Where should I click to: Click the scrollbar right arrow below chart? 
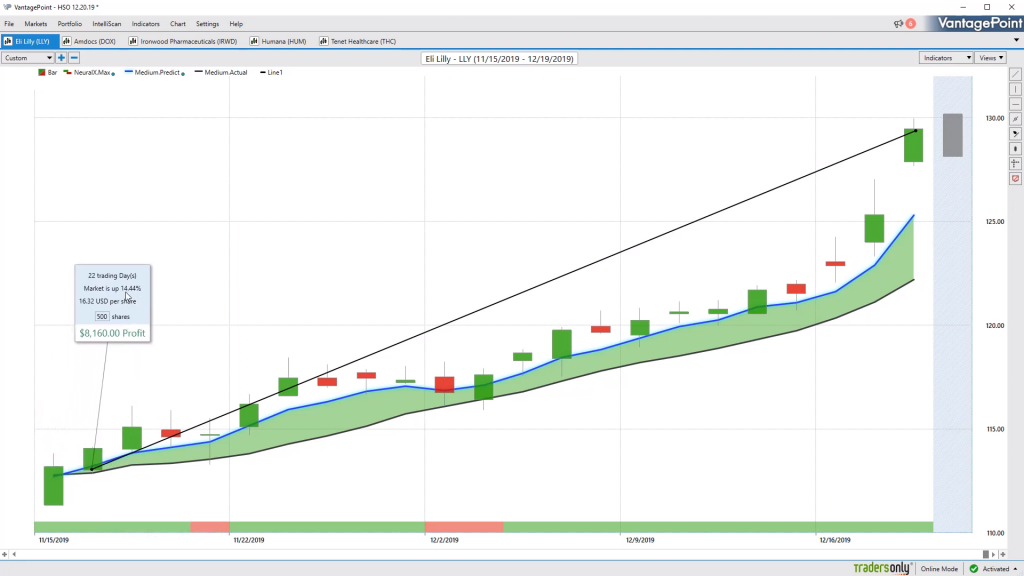tap(994, 554)
